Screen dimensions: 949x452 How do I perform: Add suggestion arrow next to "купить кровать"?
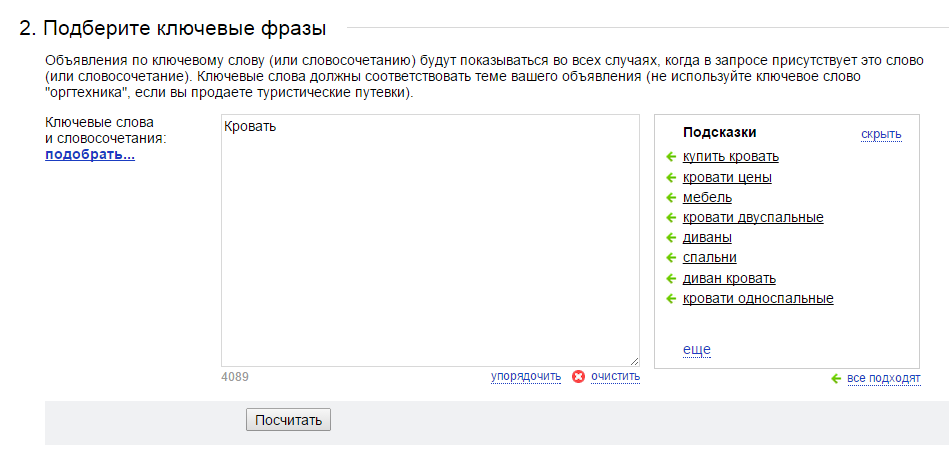pos(671,157)
